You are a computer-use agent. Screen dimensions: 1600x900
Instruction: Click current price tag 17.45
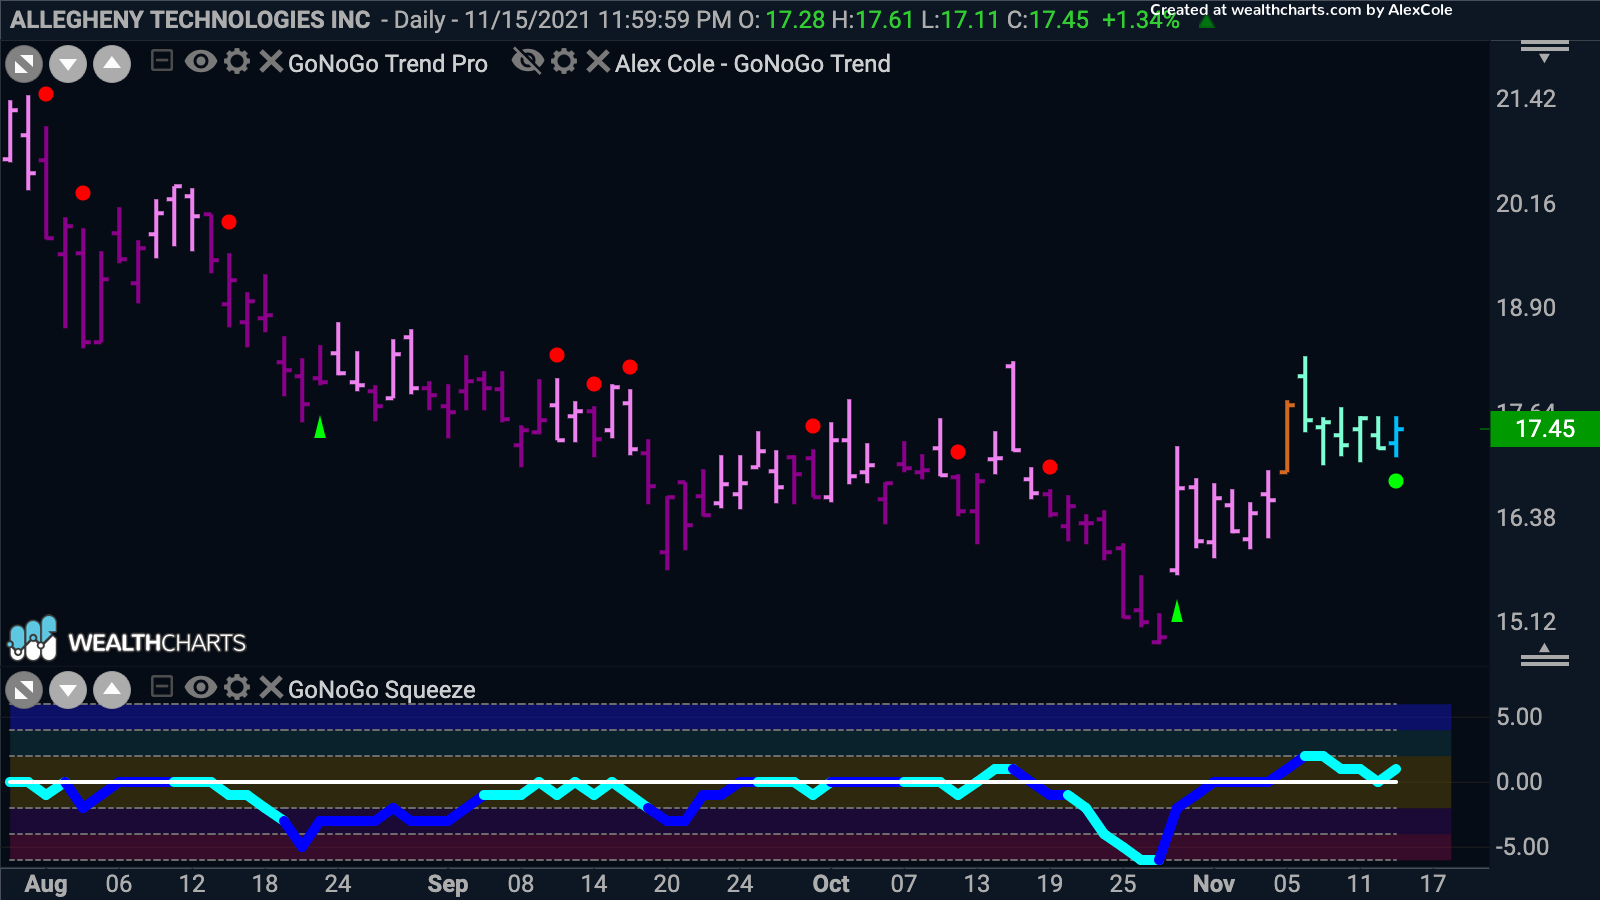tap(1545, 429)
